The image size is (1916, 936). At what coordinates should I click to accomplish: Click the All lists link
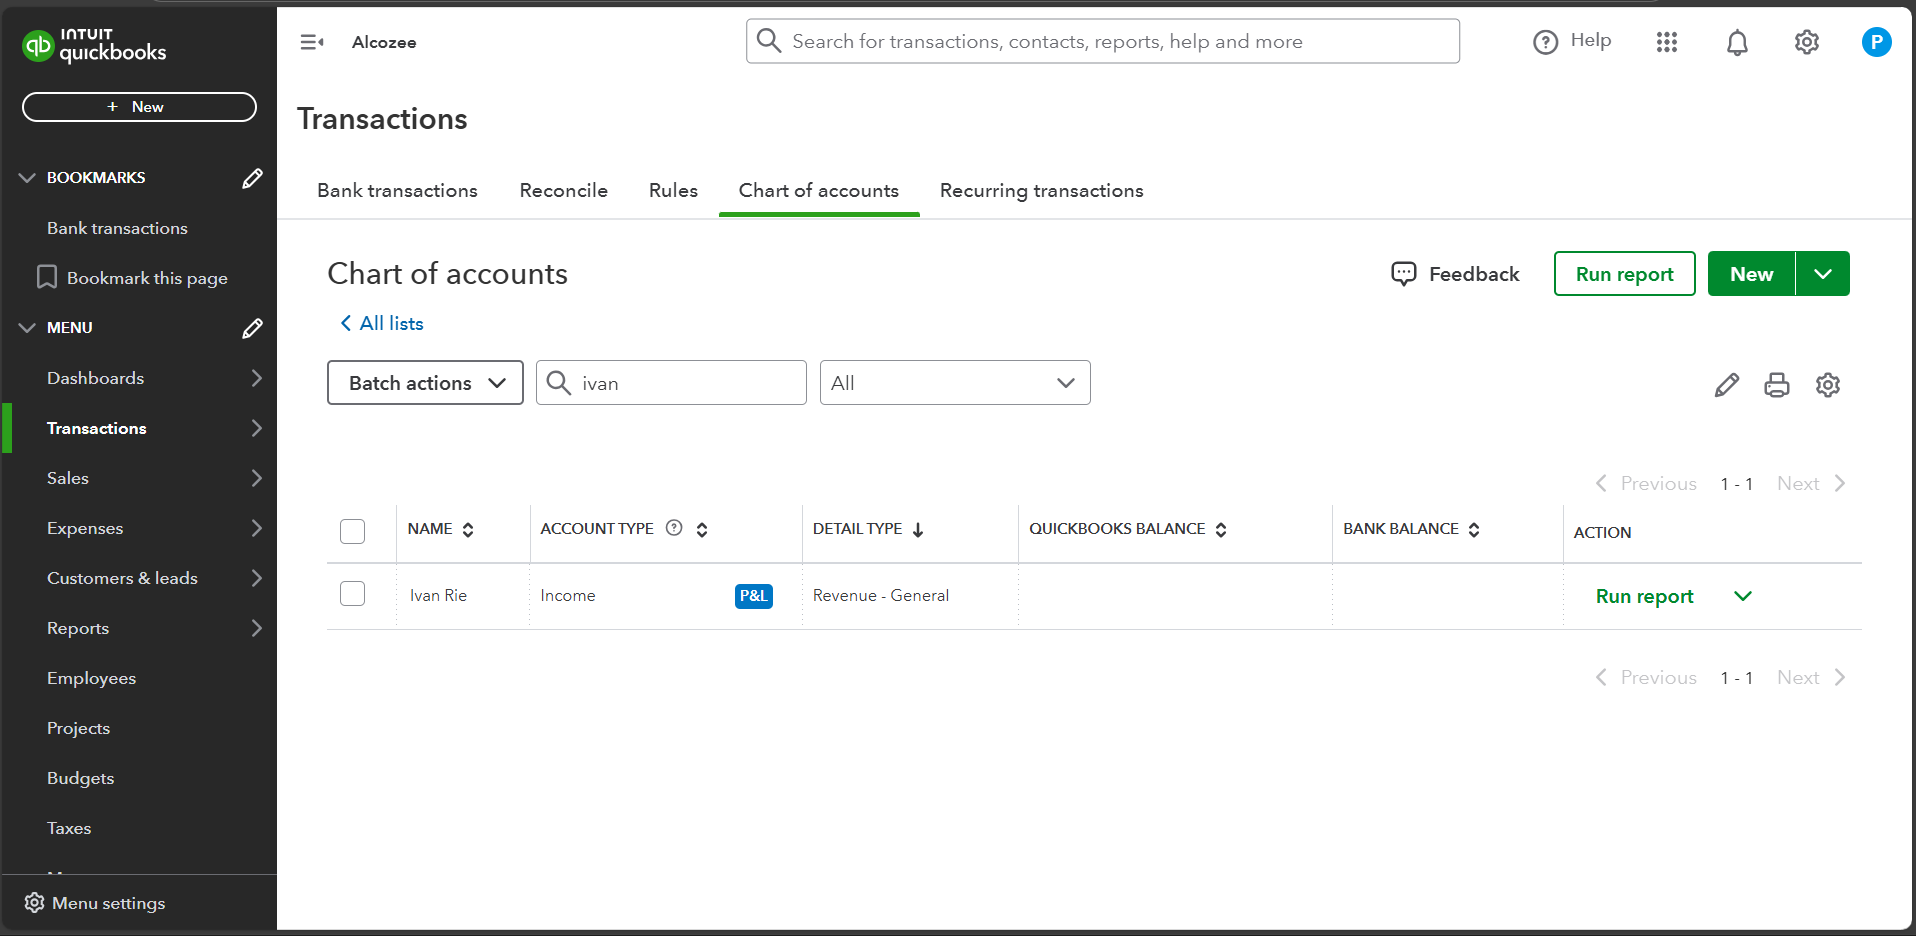click(382, 323)
